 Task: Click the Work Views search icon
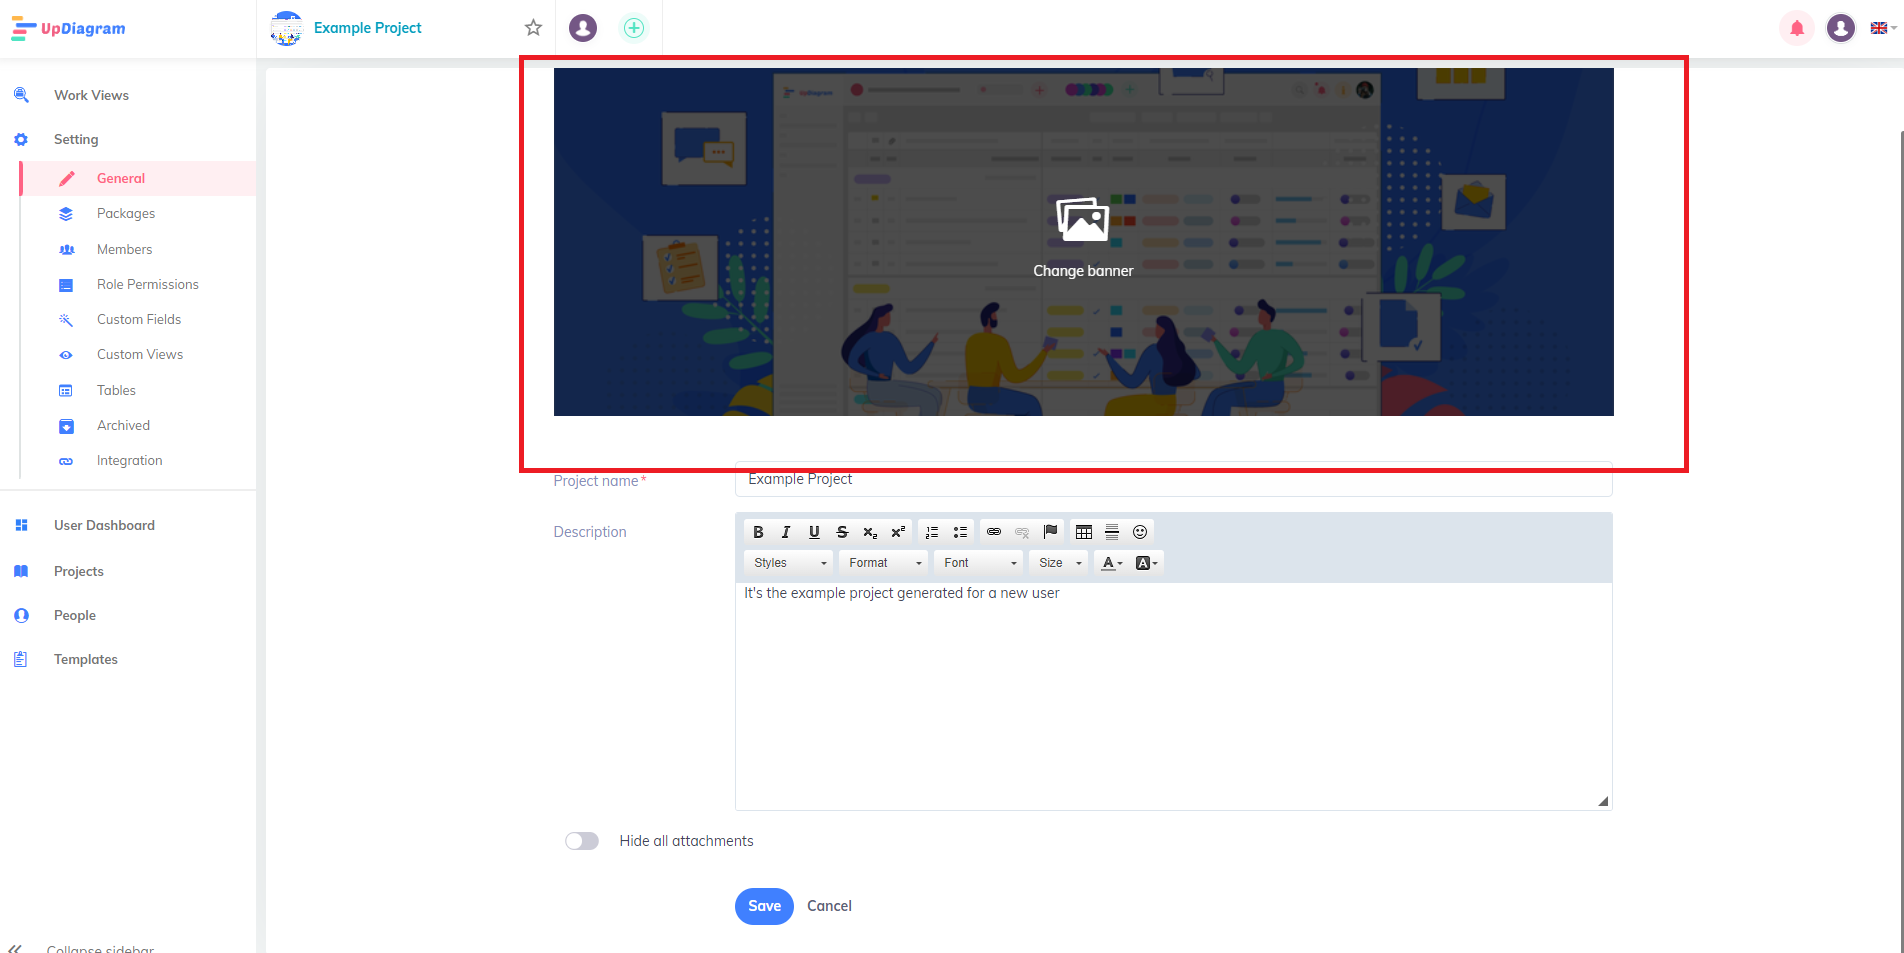21,95
